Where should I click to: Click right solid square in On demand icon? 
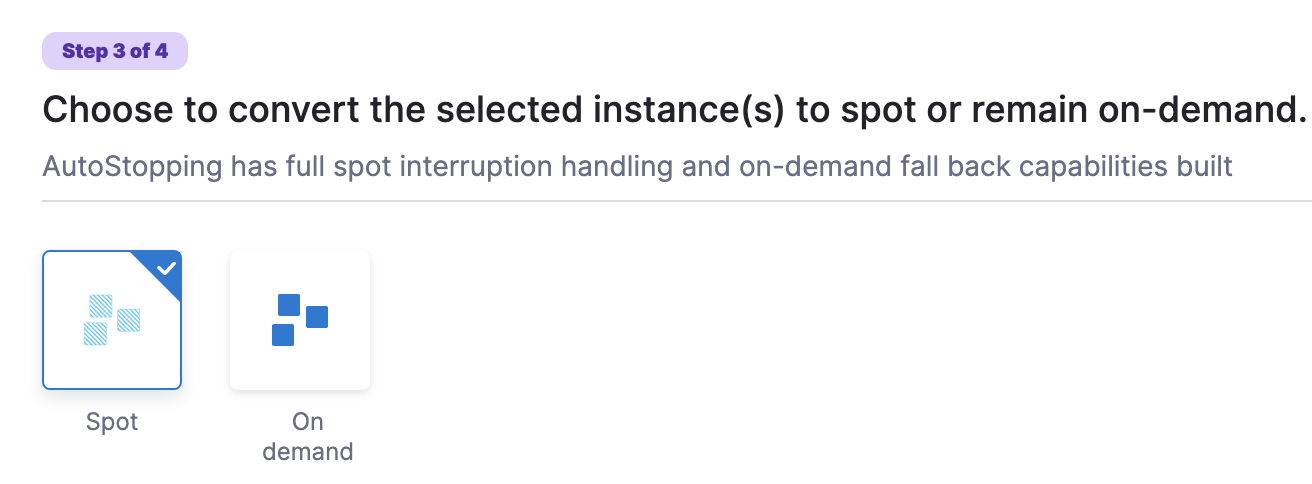(317, 317)
